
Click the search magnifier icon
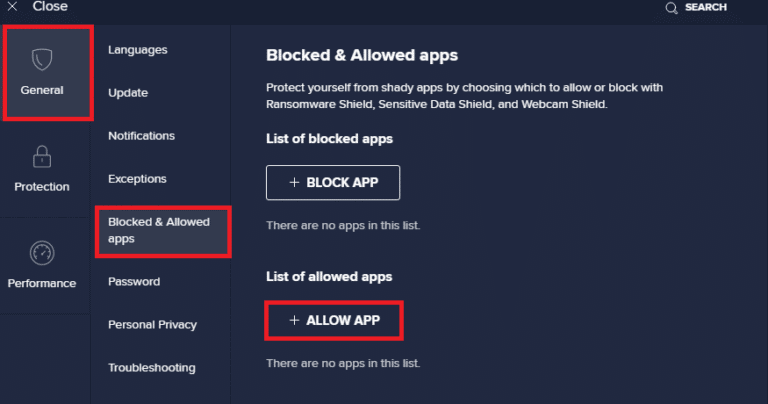point(671,8)
